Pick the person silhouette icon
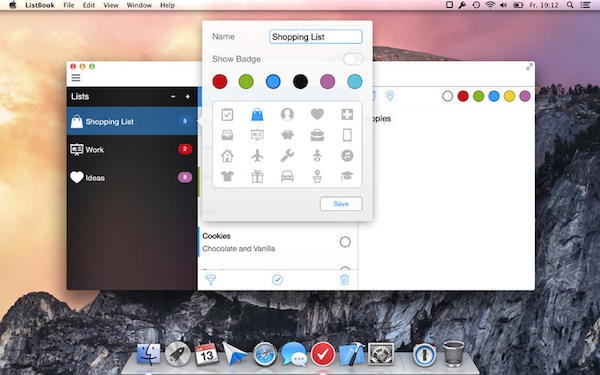The height and width of the screenshot is (375, 600). pyautogui.click(x=287, y=114)
